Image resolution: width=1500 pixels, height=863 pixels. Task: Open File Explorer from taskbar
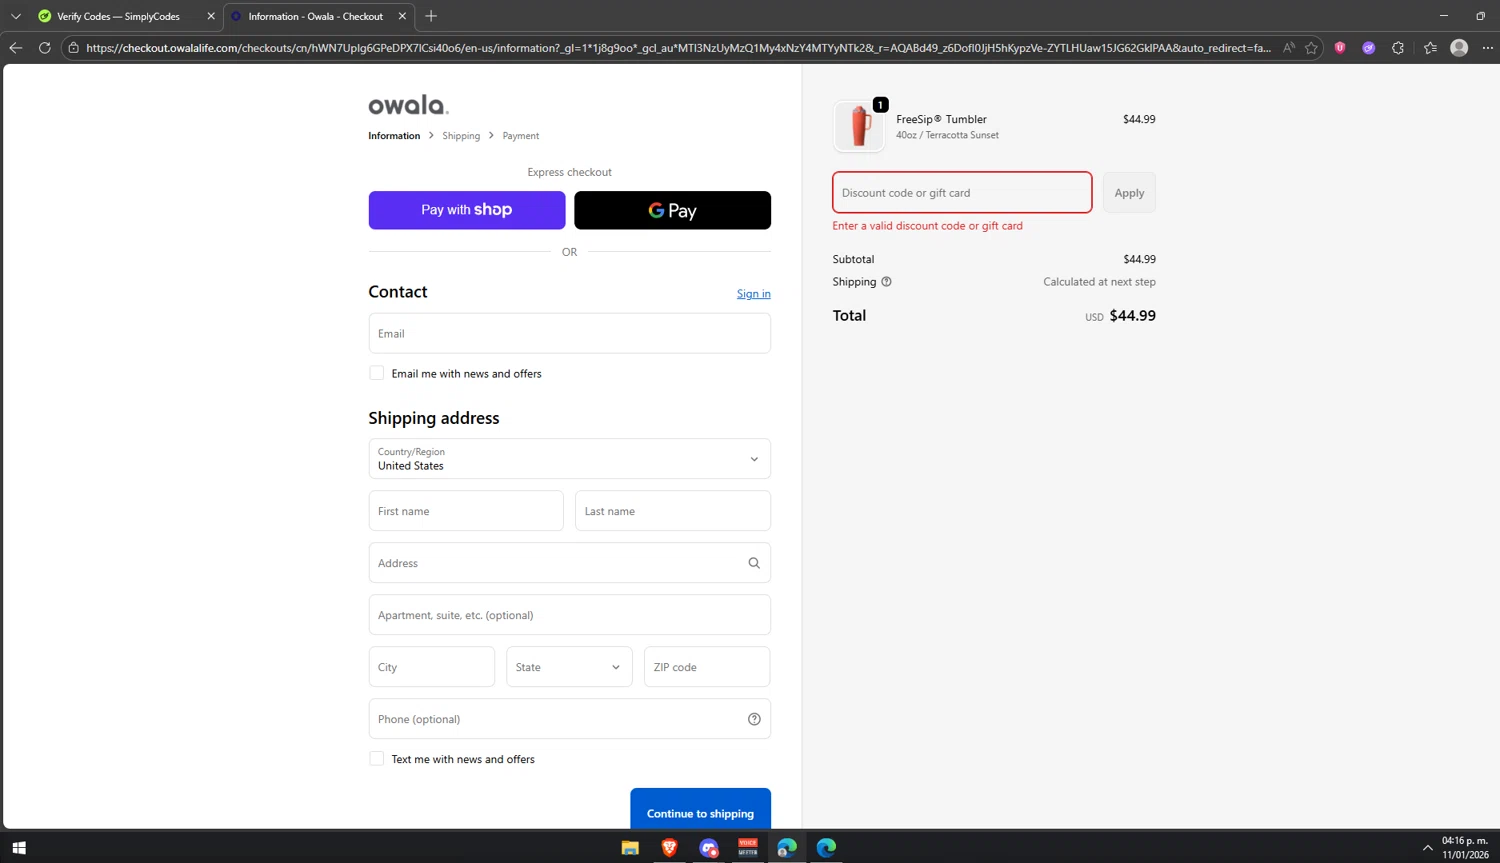630,847
